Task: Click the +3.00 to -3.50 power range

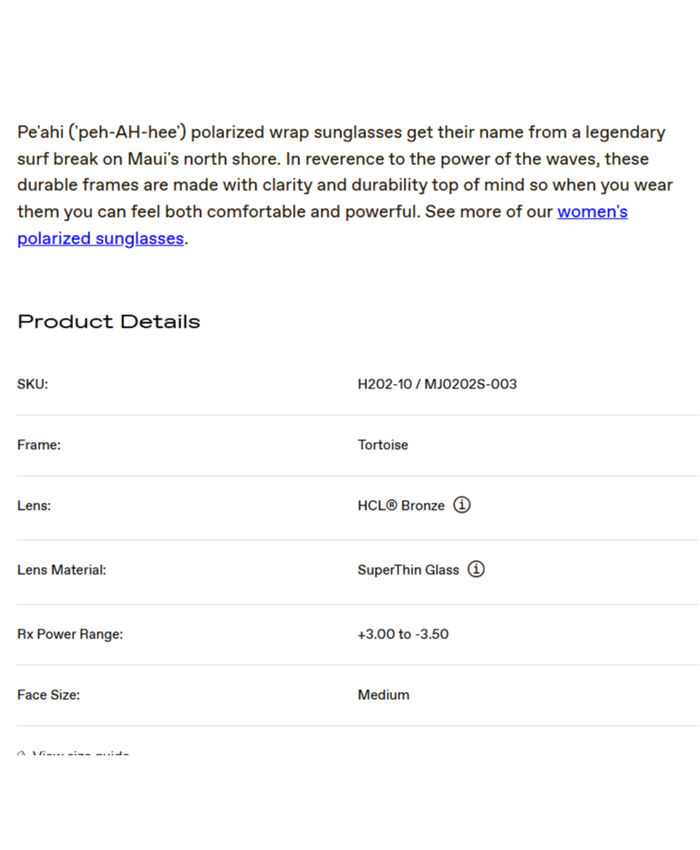Action: pyautogui.click(x=403, y=634)
